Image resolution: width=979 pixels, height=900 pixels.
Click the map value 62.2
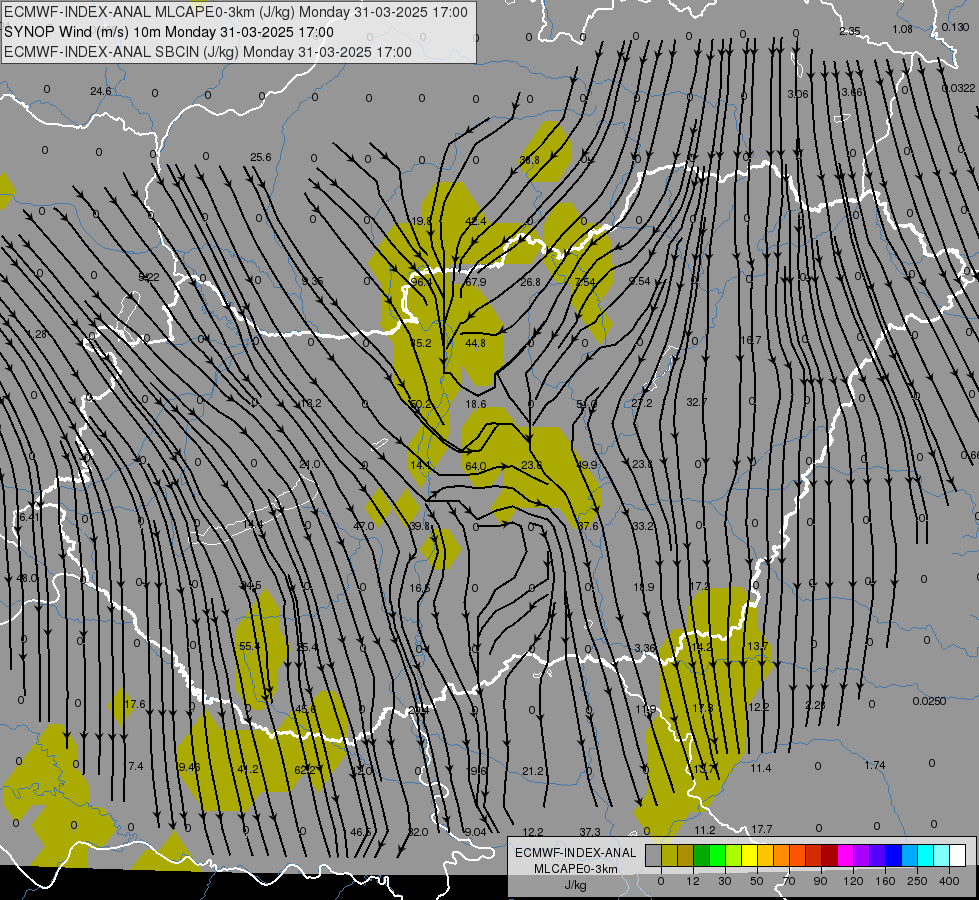tap(305, 770)
